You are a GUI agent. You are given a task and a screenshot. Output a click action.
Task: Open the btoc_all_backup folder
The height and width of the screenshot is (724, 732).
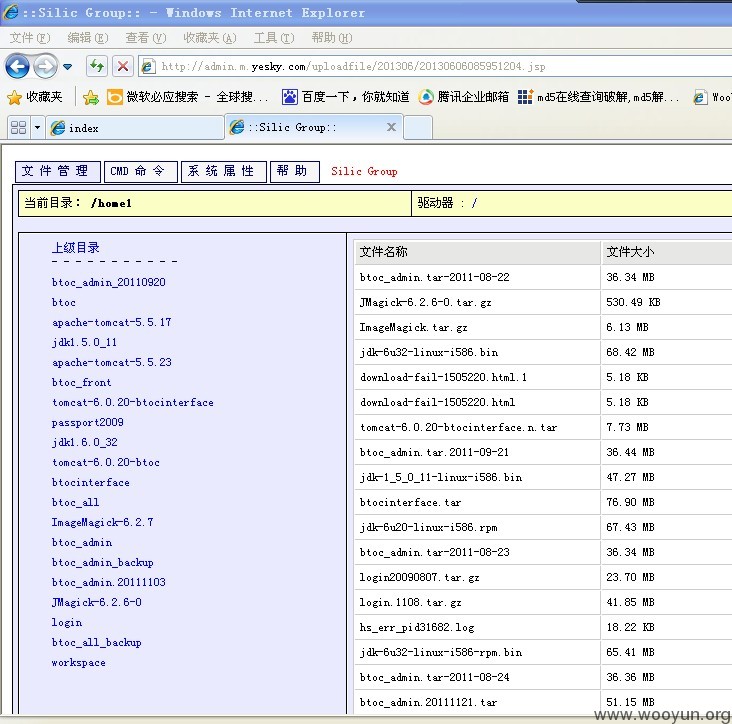[x=97, y=642]
